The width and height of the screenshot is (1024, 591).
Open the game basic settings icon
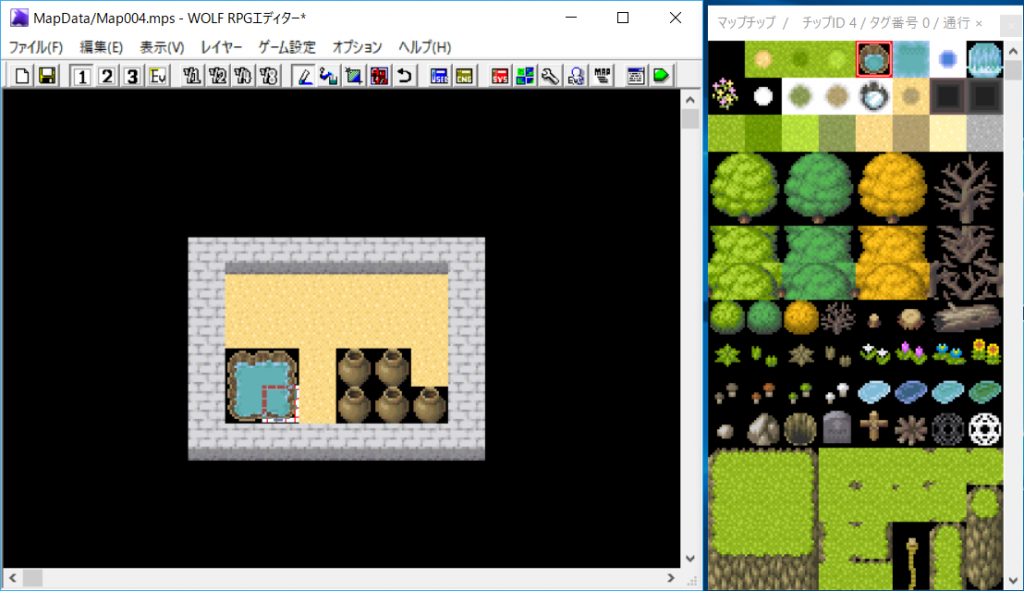coord(525,75)
